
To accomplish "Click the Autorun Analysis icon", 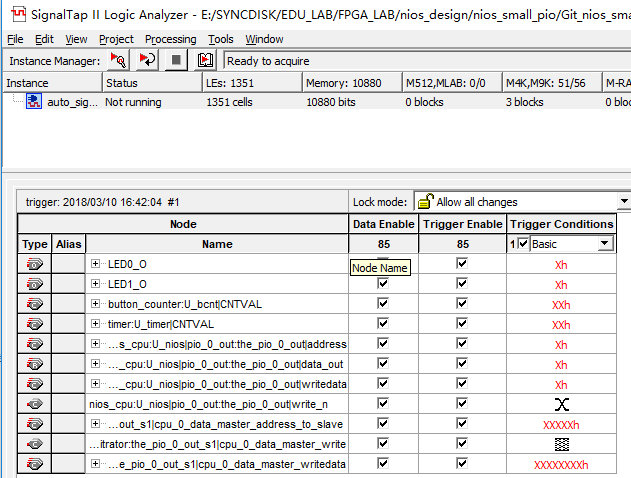I will pyautogui.click(x=147, y=60).
